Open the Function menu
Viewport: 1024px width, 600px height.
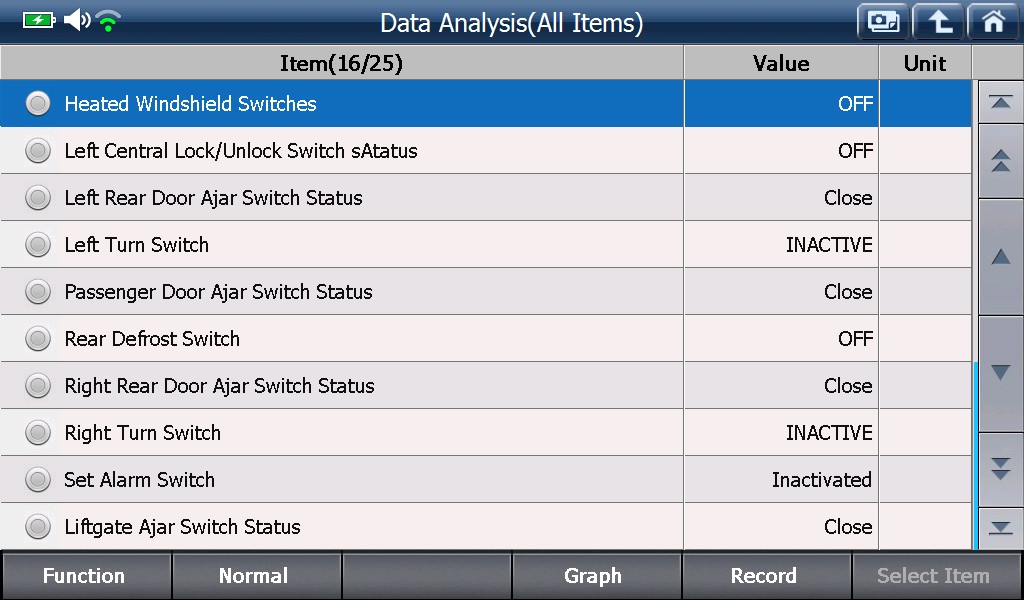point(86,575)
